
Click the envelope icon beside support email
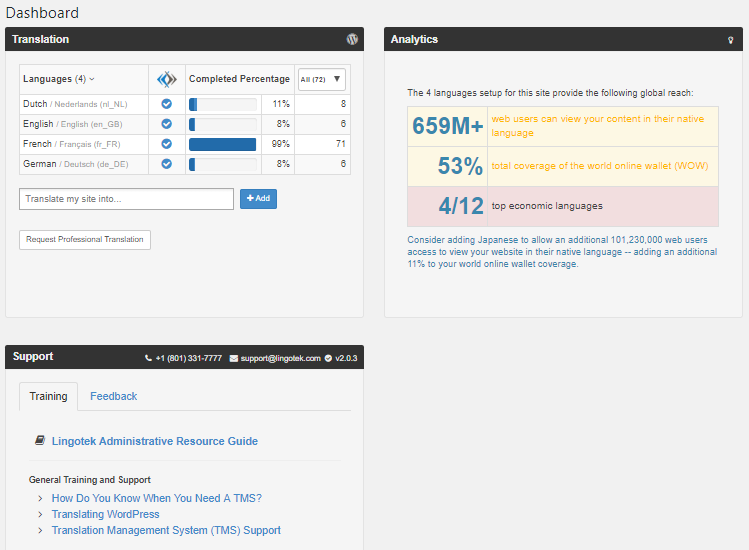coord(234,358)
